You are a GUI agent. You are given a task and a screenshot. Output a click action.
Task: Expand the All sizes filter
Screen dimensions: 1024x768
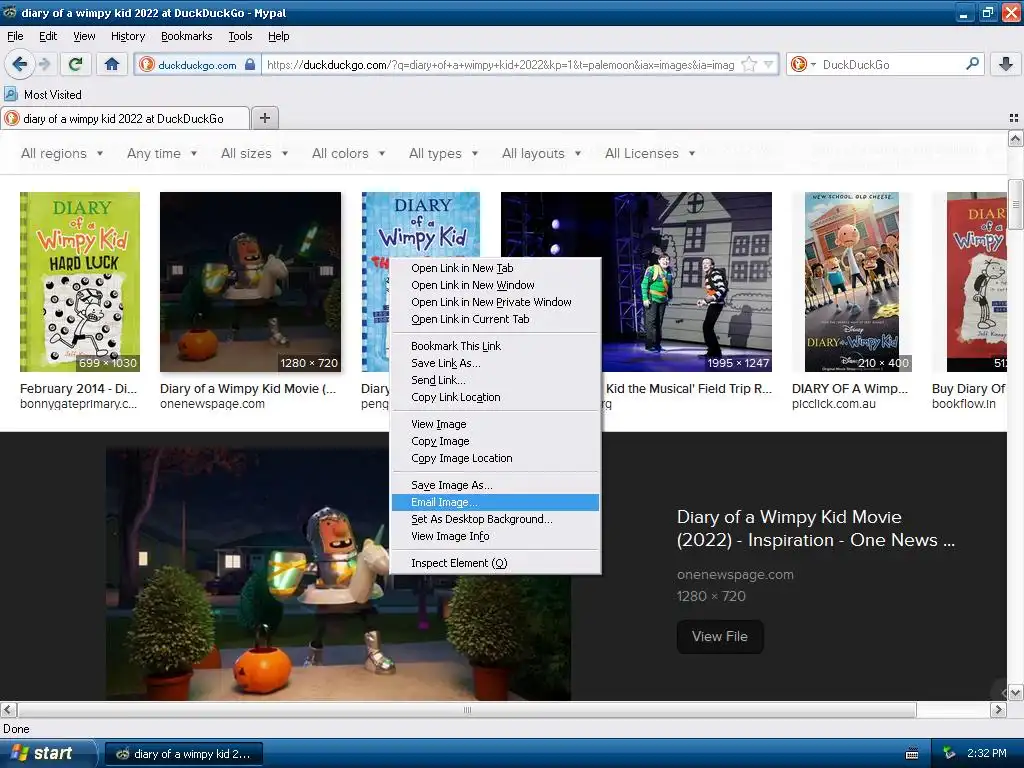(254, 153)
